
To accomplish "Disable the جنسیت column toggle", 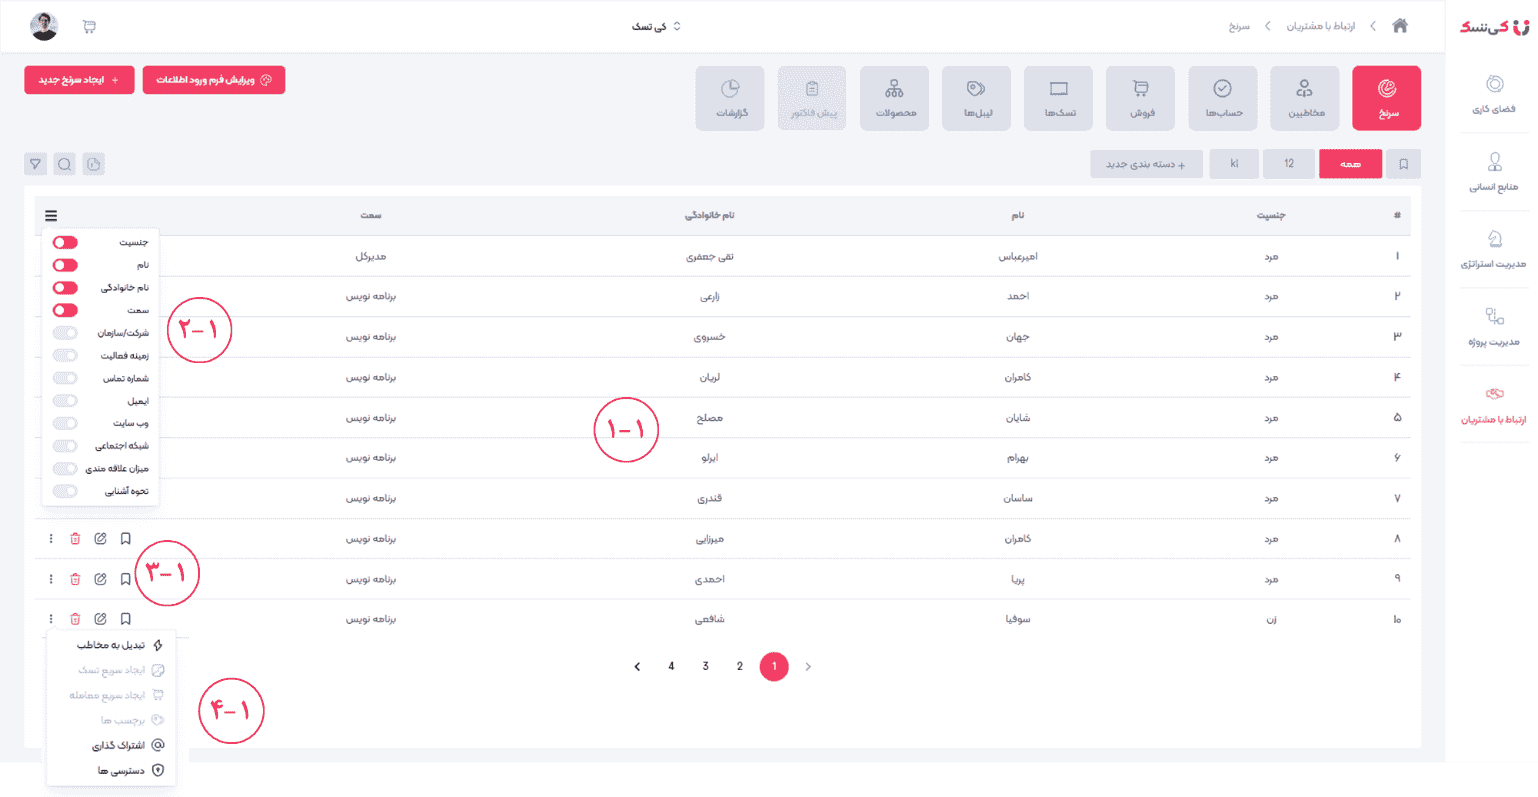I will pyautogui.click(x=65, y=243).
